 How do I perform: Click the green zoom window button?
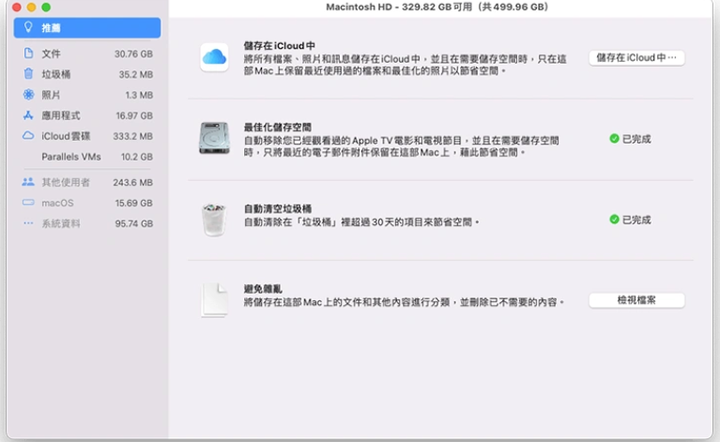46,7
